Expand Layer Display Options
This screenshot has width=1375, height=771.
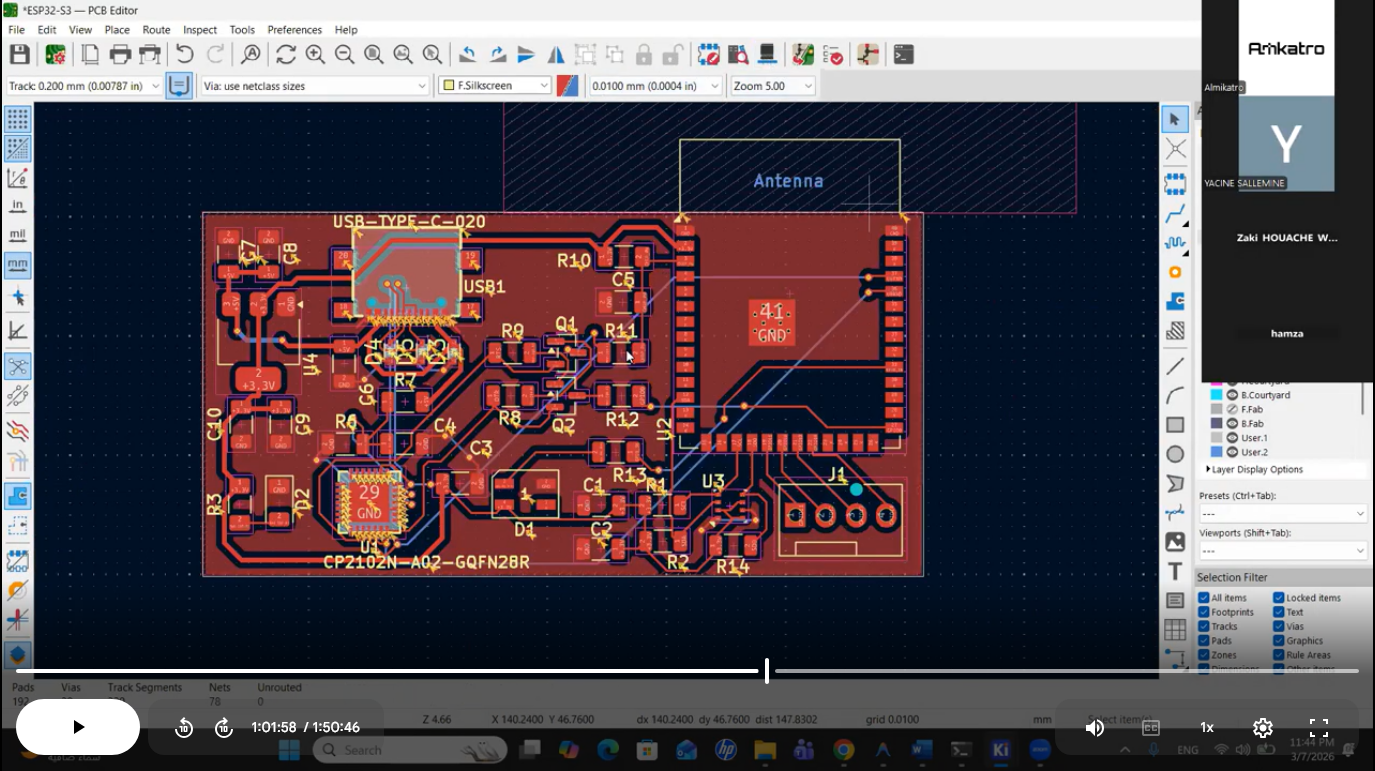(x=1209, y=469)
